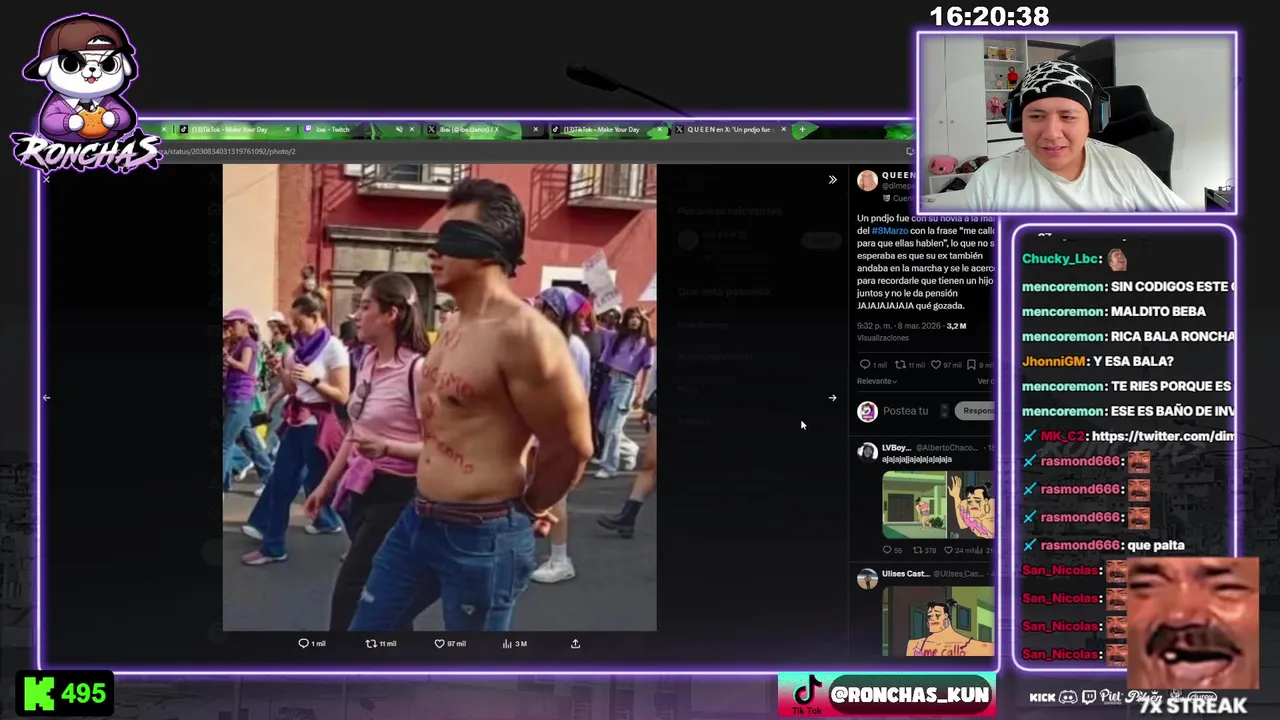Click the retweet icon in tweet sidebar
Screen dimensions: 1280x720
899,365
